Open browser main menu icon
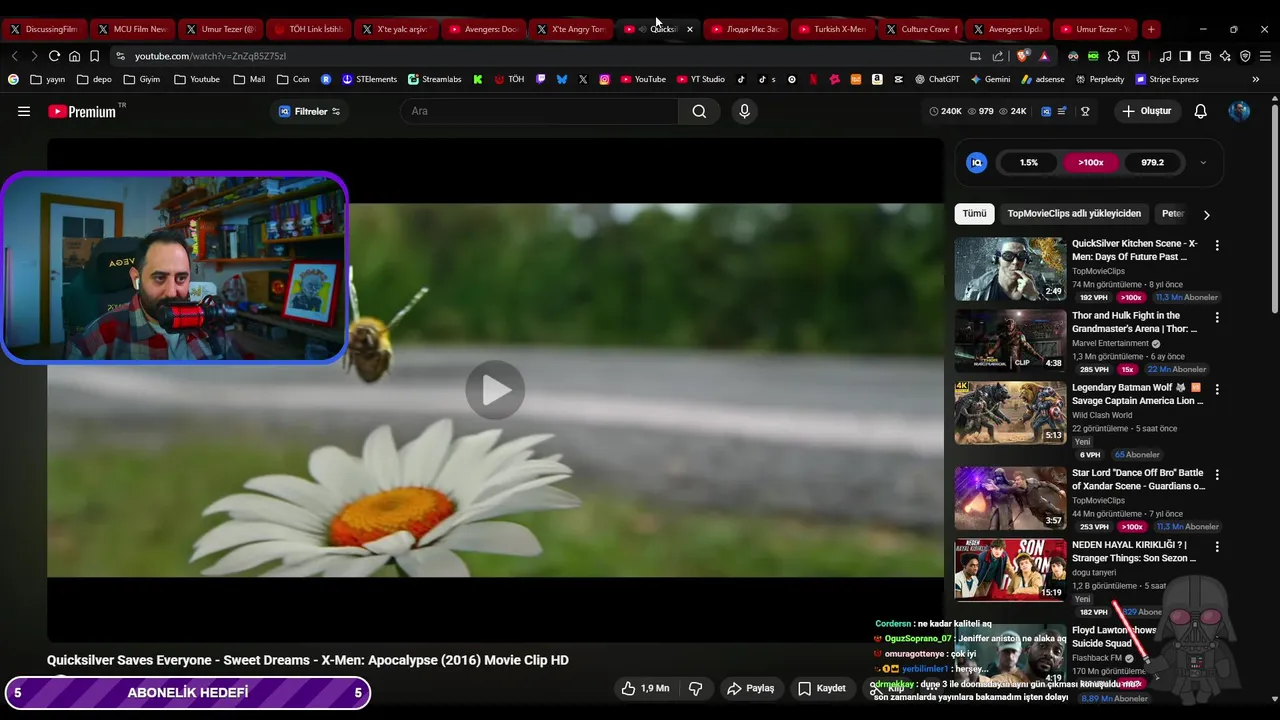1280x720 pixels. [x=1265, y=56]
